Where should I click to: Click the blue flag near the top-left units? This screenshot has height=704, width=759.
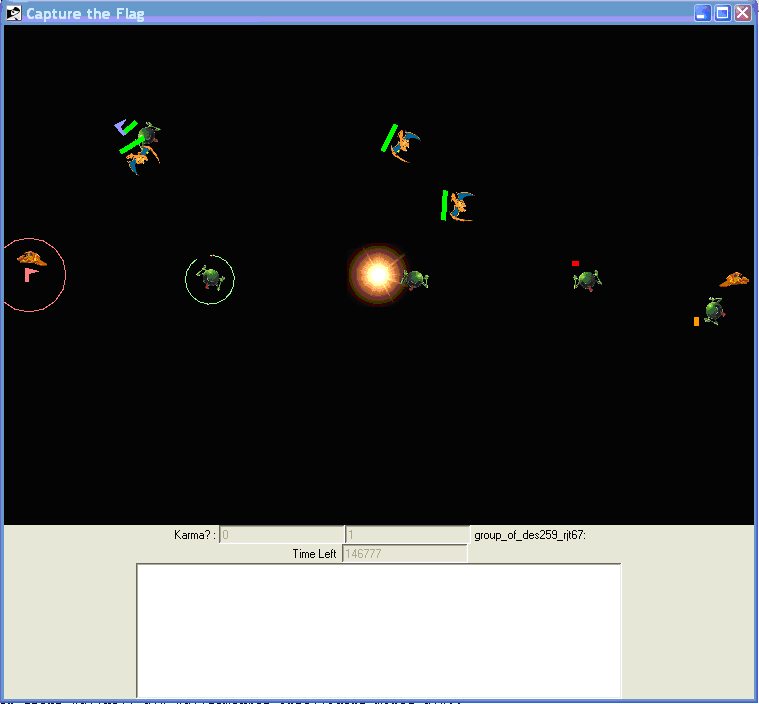(123, 127)
